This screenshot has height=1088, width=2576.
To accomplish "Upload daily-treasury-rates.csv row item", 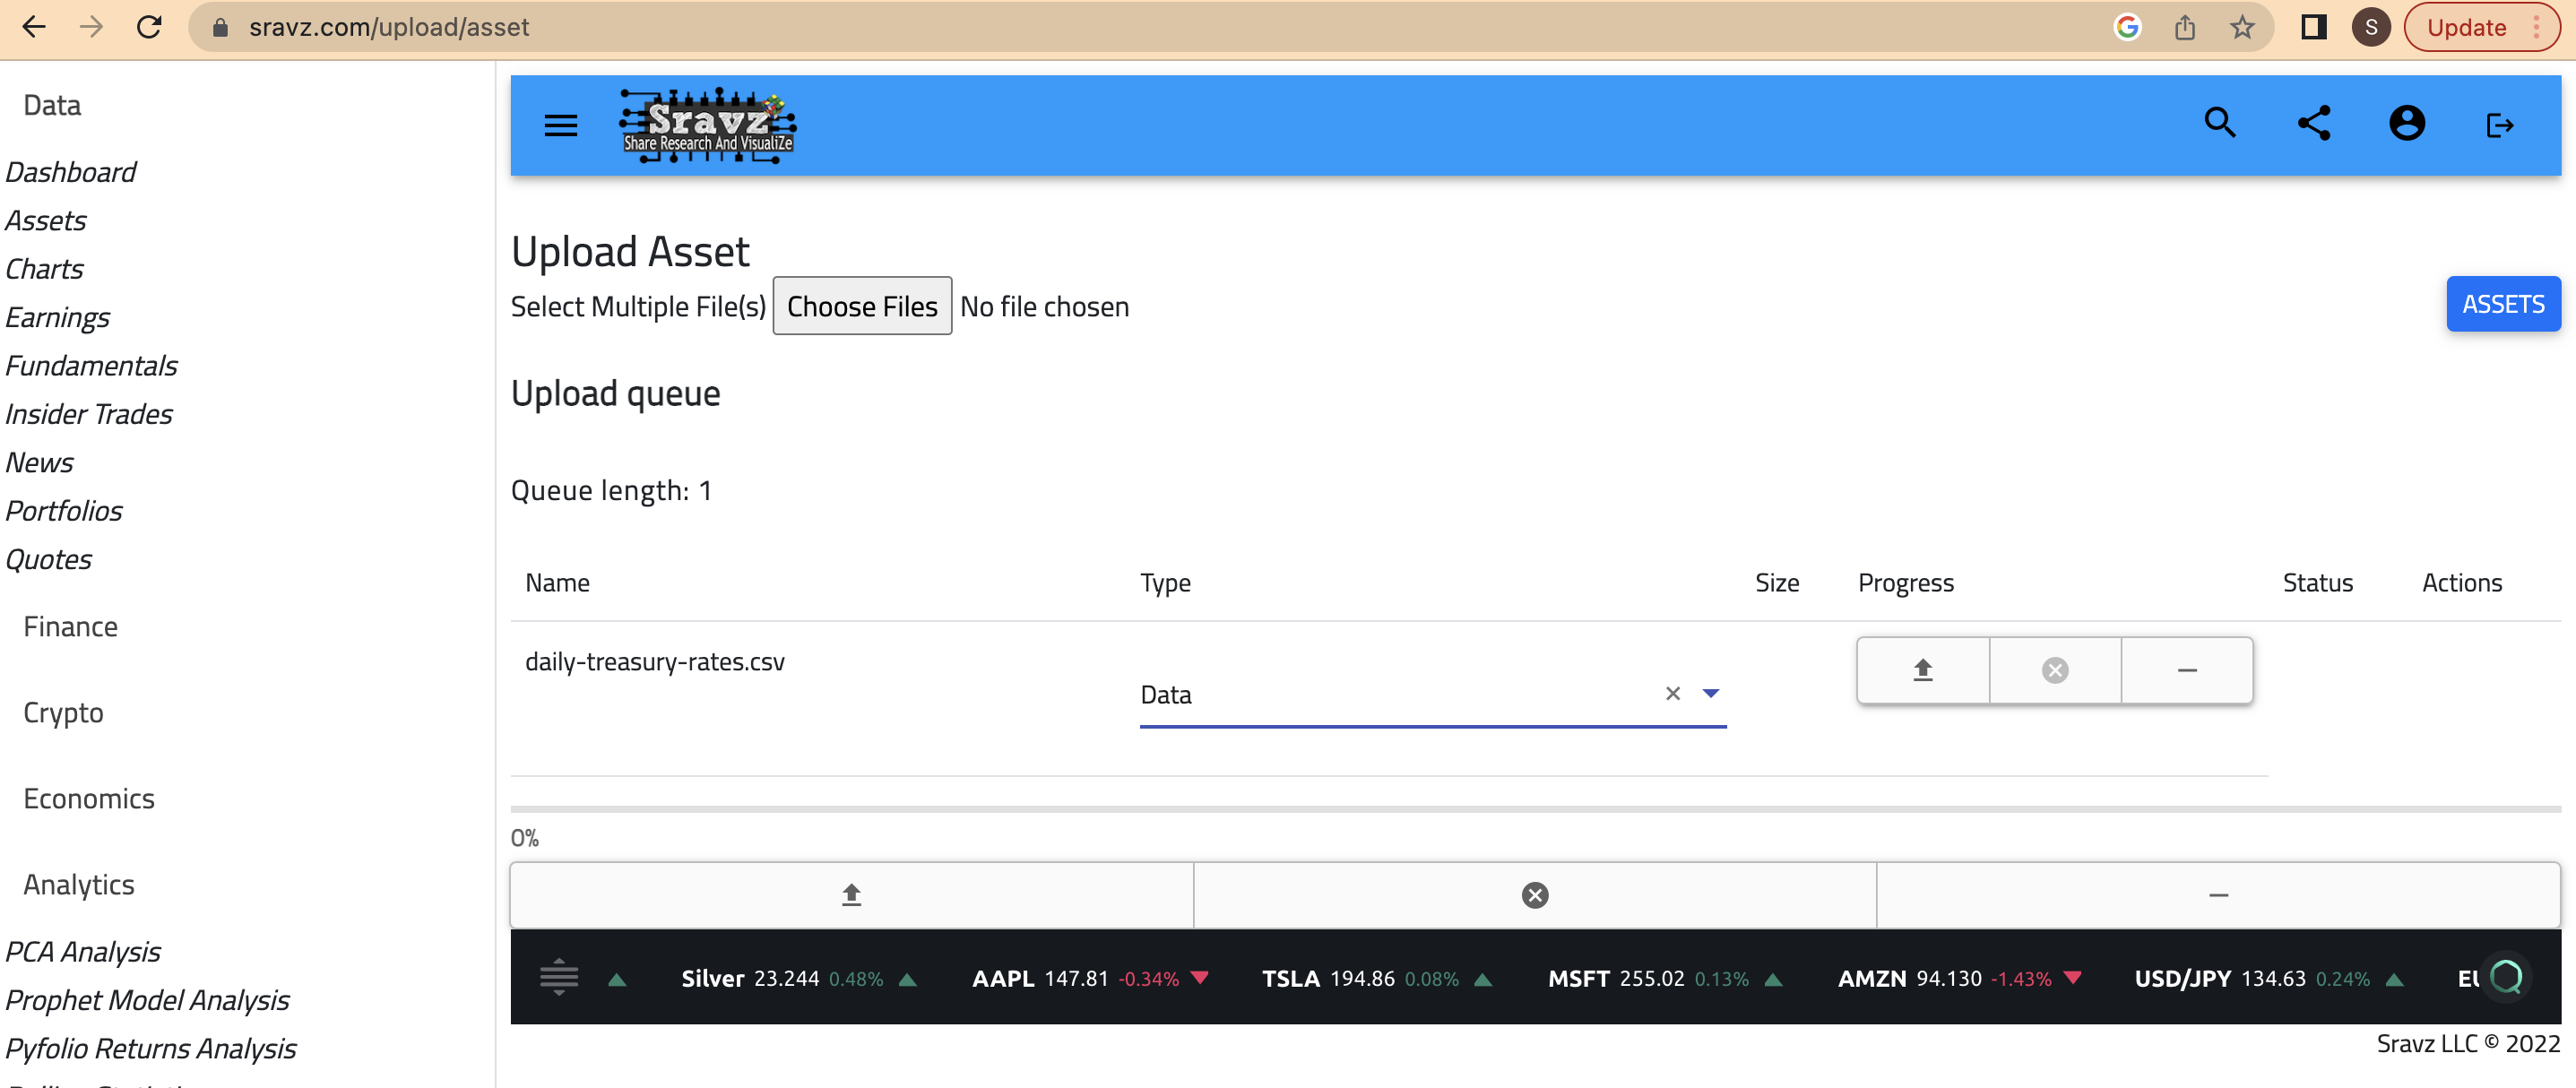I will (1923, 670).
